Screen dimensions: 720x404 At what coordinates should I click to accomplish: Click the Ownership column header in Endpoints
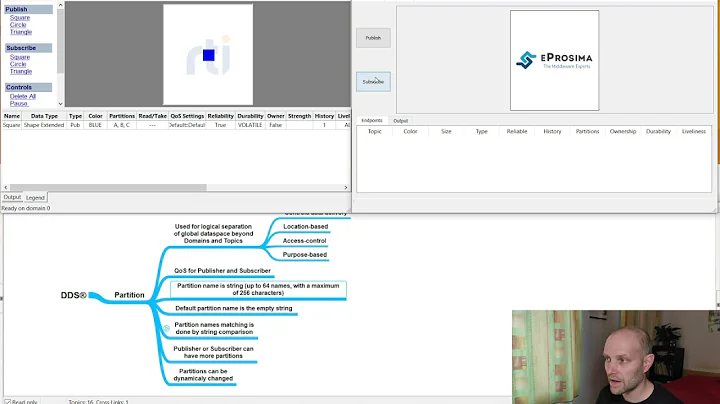[623, 131]
